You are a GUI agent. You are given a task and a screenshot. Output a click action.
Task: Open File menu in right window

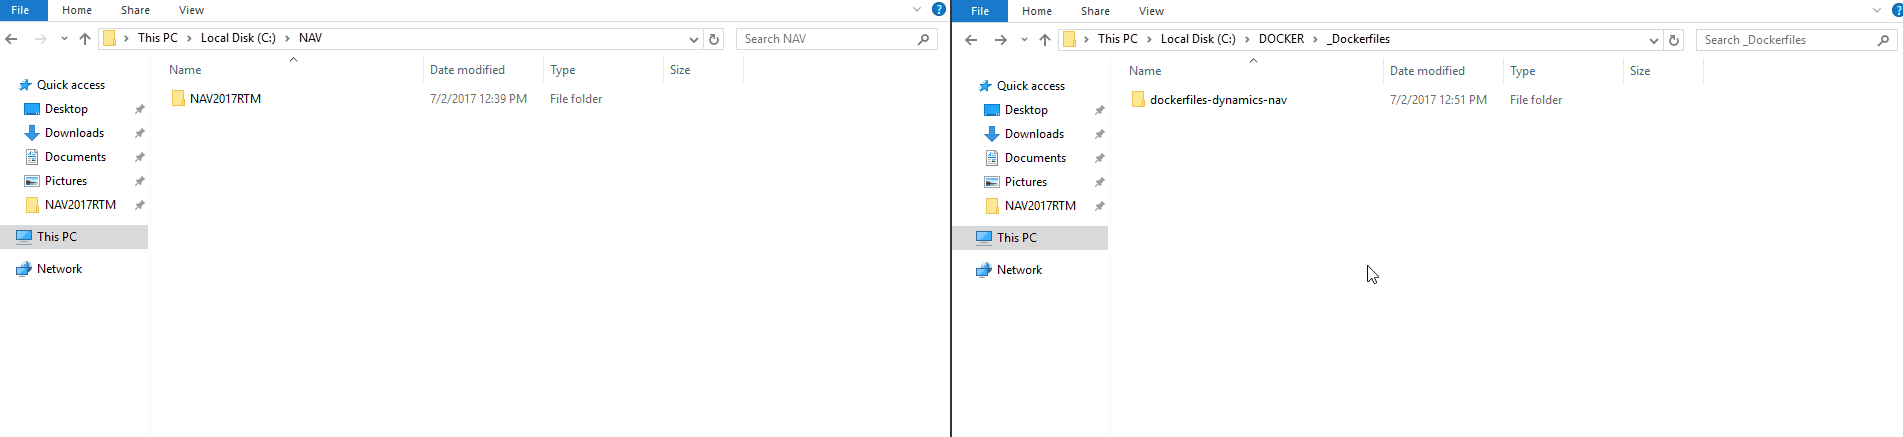point(980,11)
